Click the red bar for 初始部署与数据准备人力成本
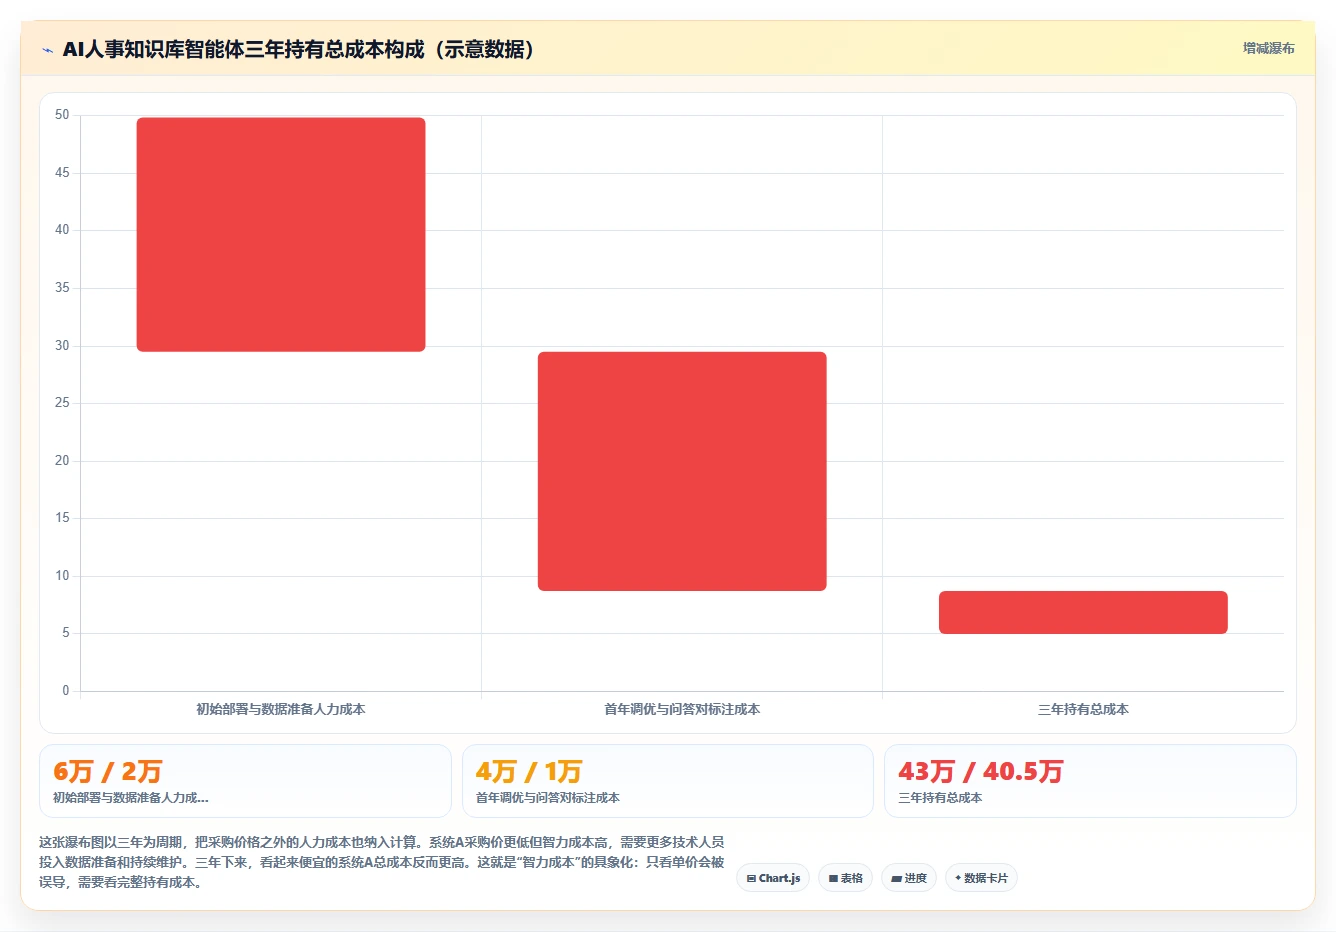 (x=281, y=234)
